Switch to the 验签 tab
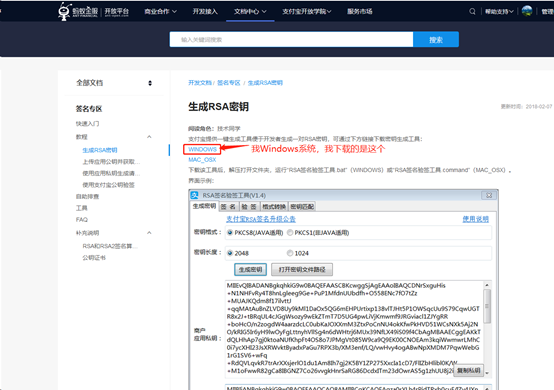 tap(249, 207)
